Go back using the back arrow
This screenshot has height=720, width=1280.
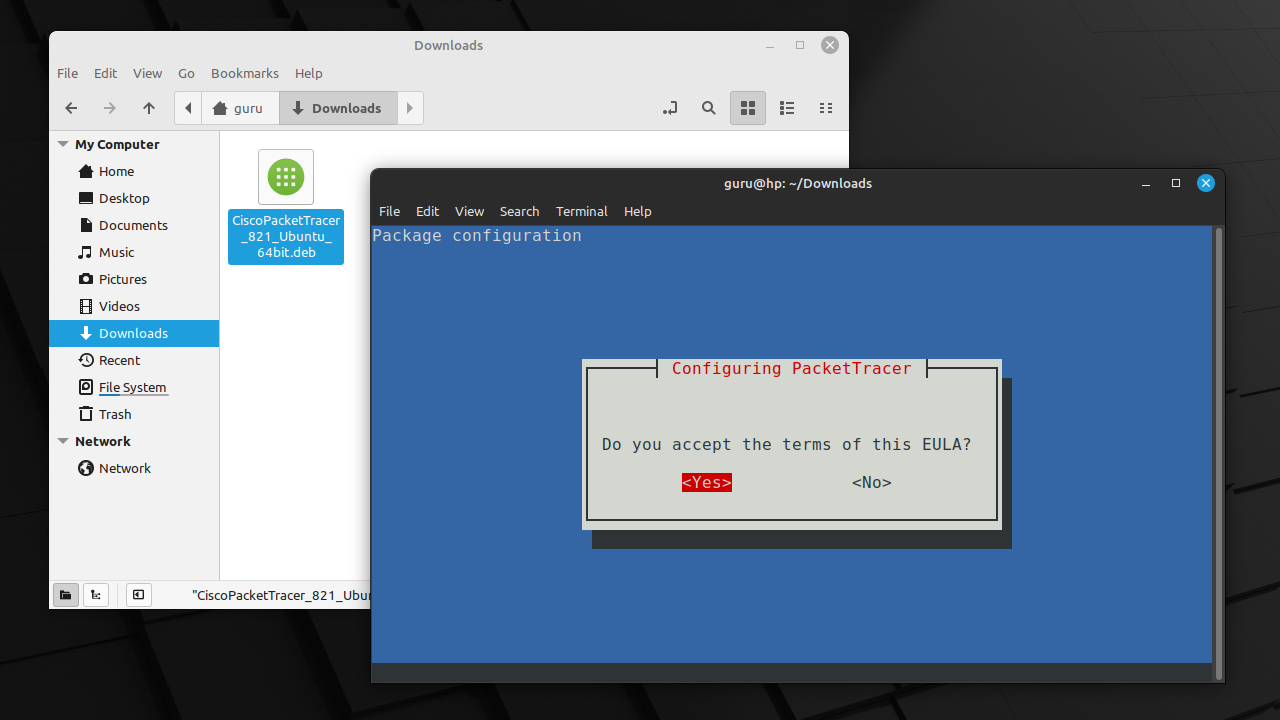71,108
